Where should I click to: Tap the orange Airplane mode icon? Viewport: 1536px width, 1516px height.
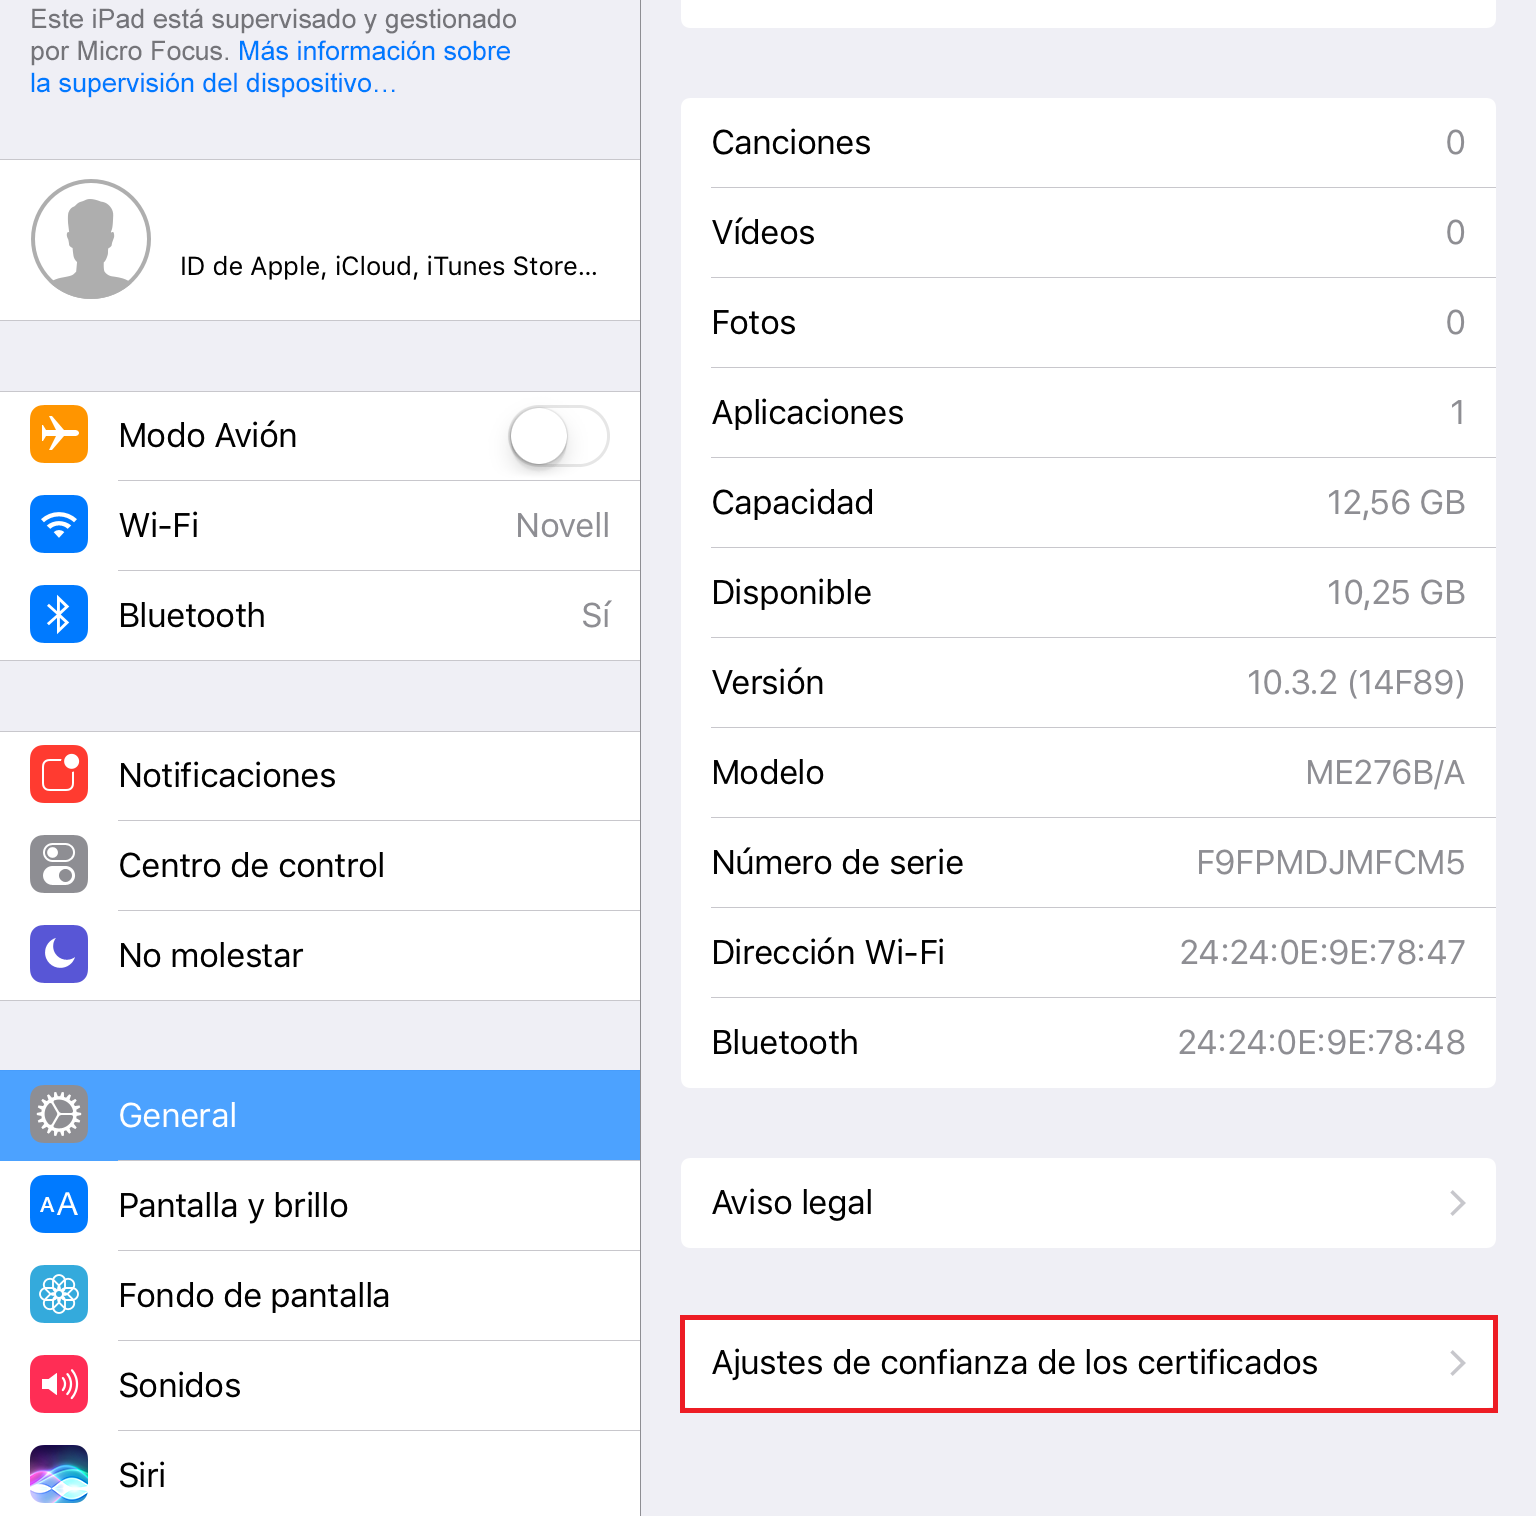click(x=59, y=434)
